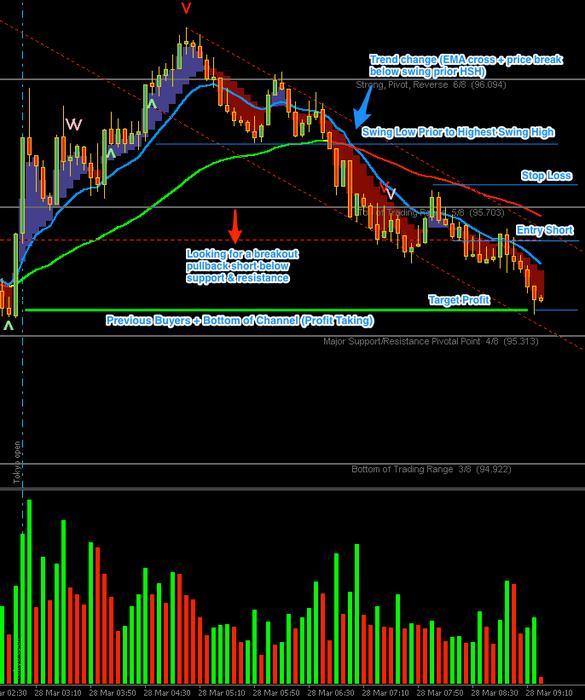The height and width of the screenshot is (700, 585).
Task: Select the pink W pattern marker
Action: [74, 124]
